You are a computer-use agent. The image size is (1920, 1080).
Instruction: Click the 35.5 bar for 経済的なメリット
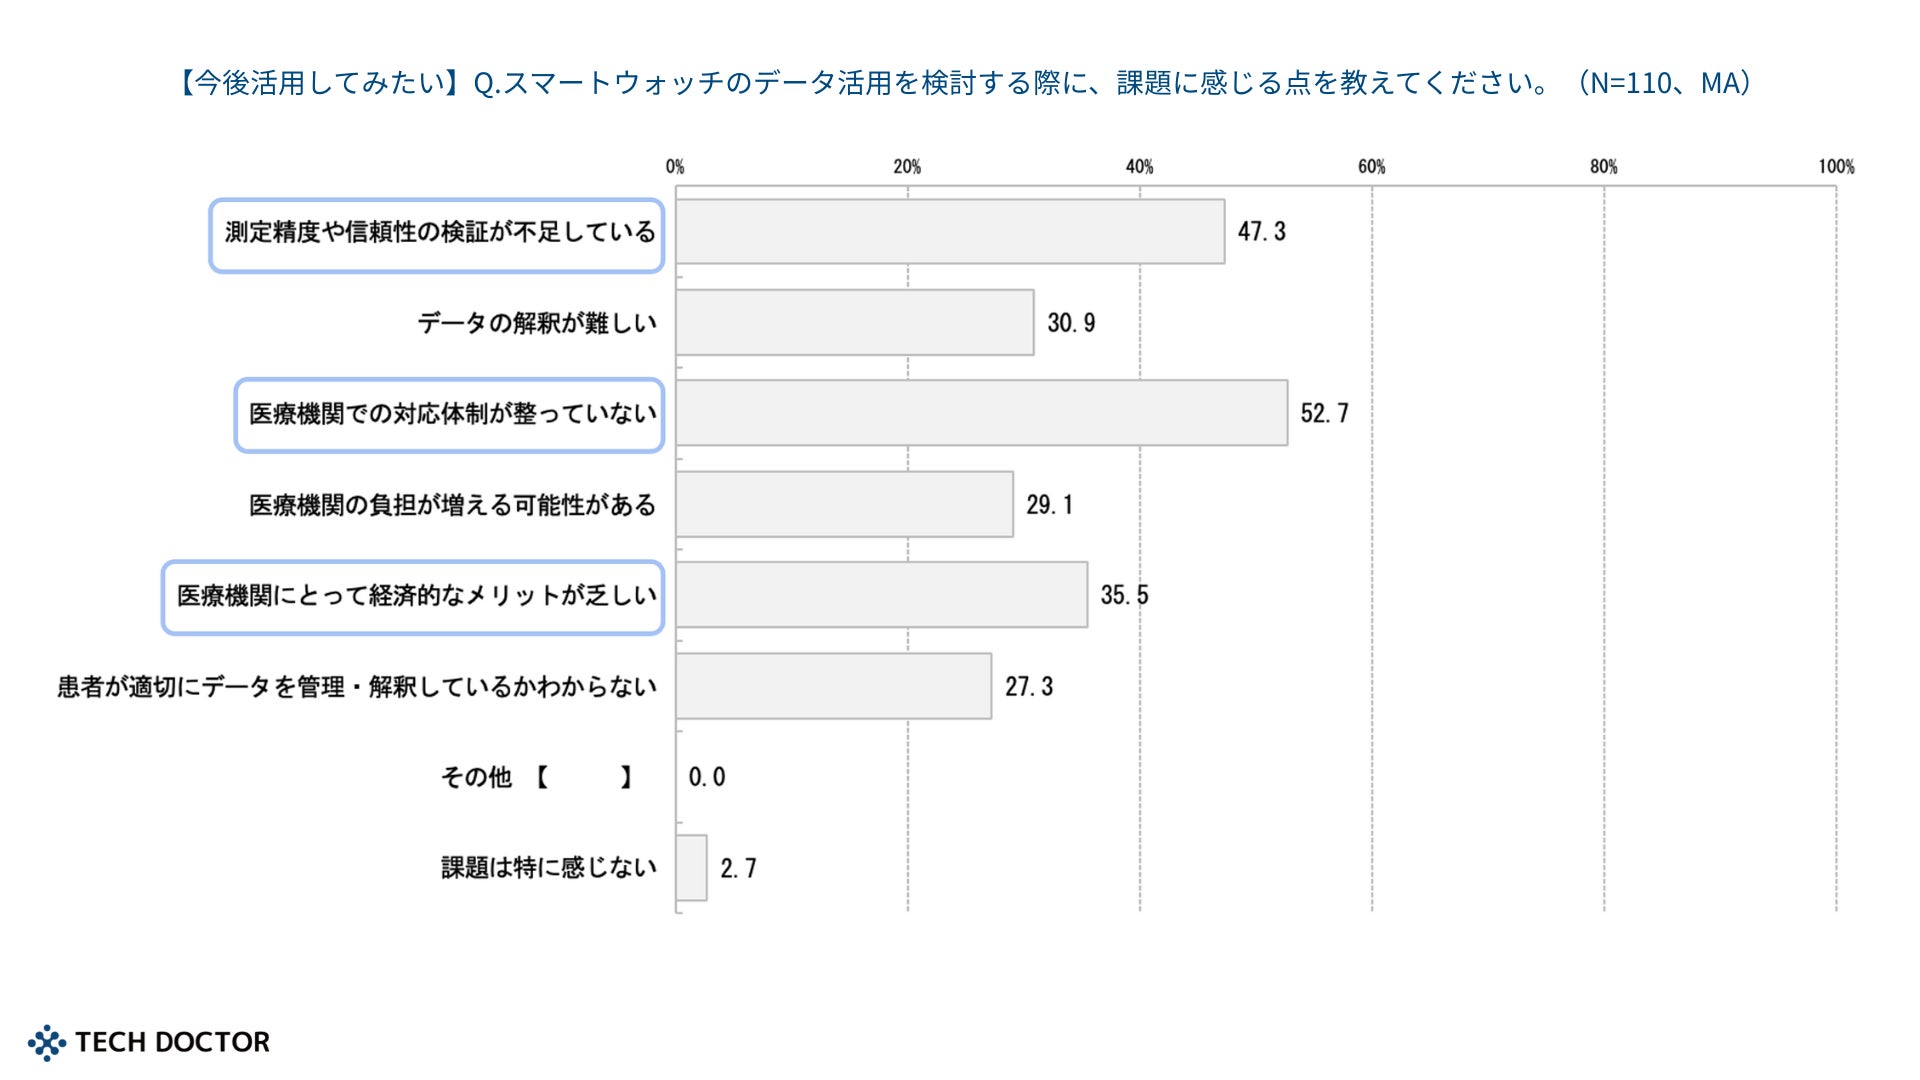(881, 595)
